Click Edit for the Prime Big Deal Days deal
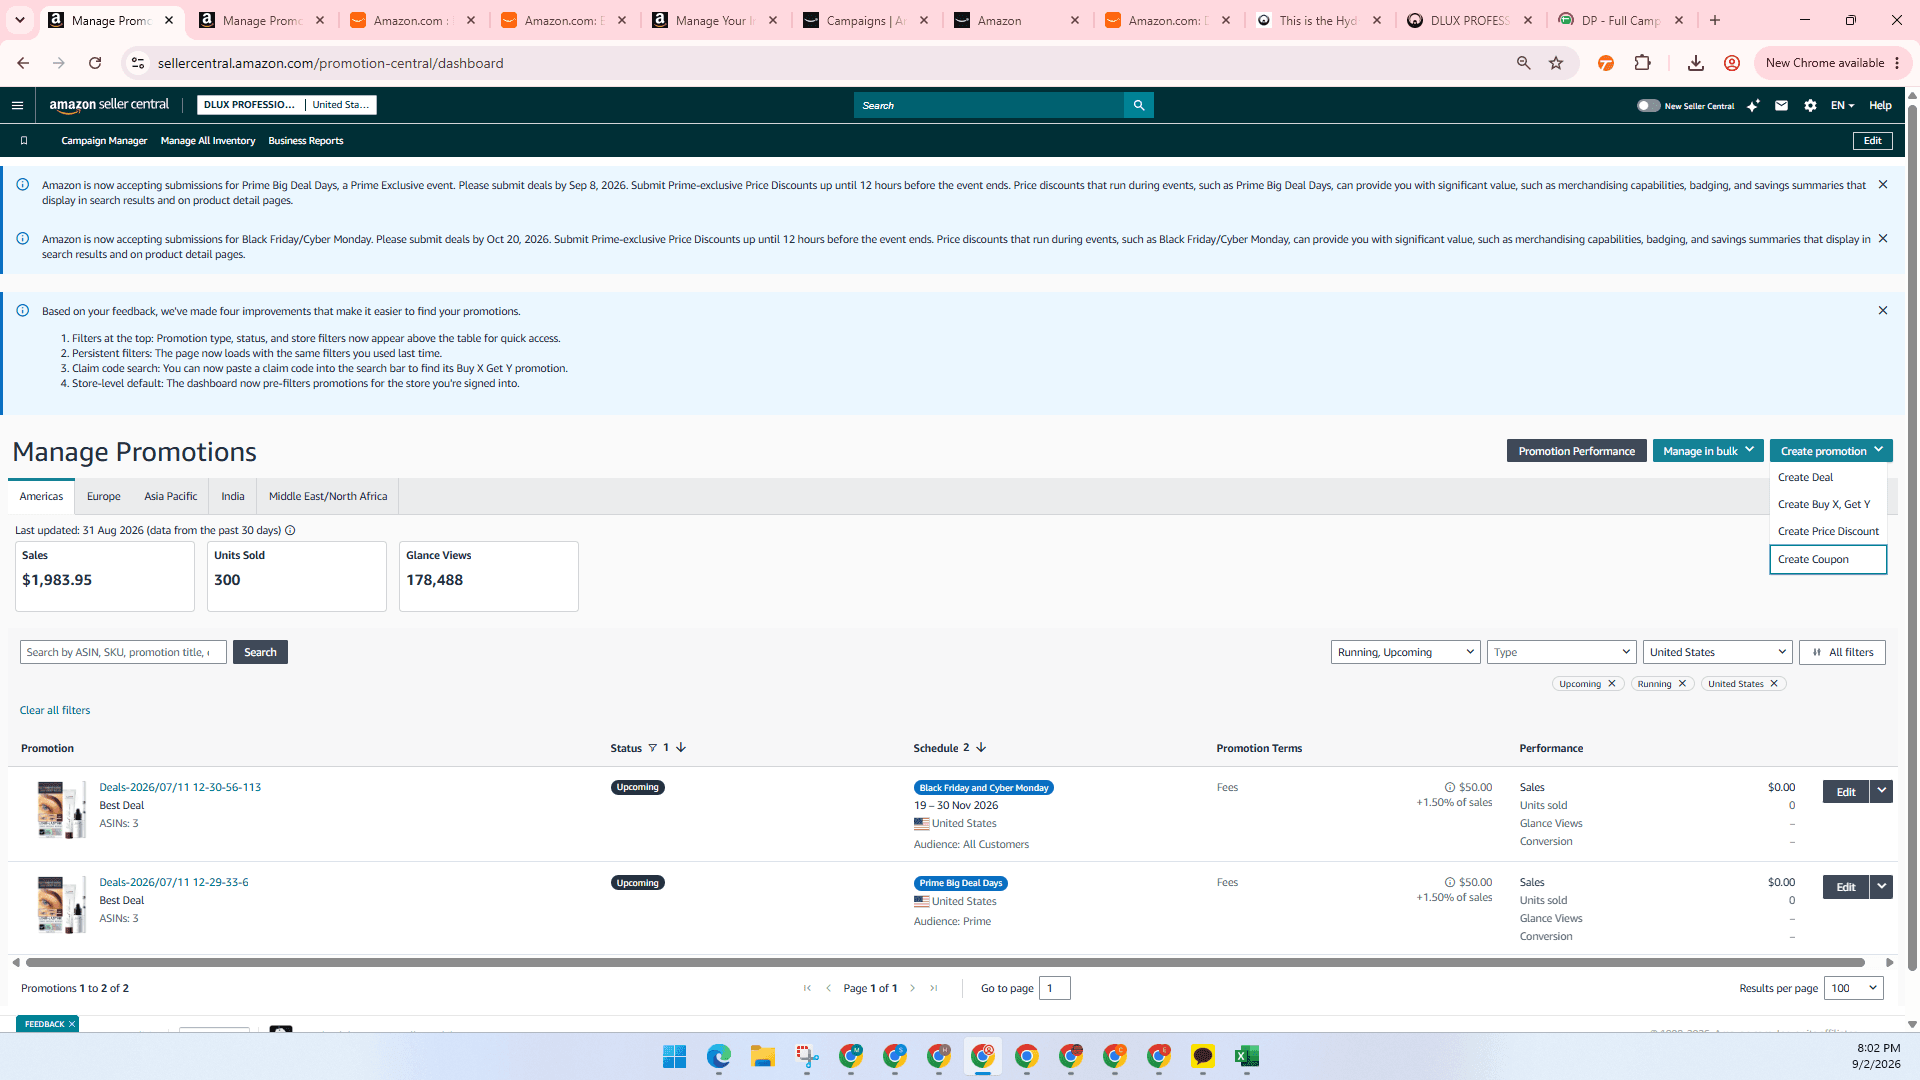This screenshot has height=1080, width=1920. [1846, 887]
